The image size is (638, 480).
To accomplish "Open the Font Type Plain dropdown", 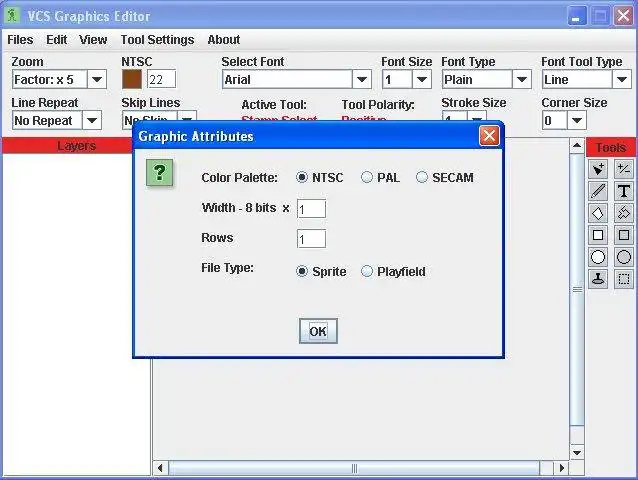I will 522,79.
